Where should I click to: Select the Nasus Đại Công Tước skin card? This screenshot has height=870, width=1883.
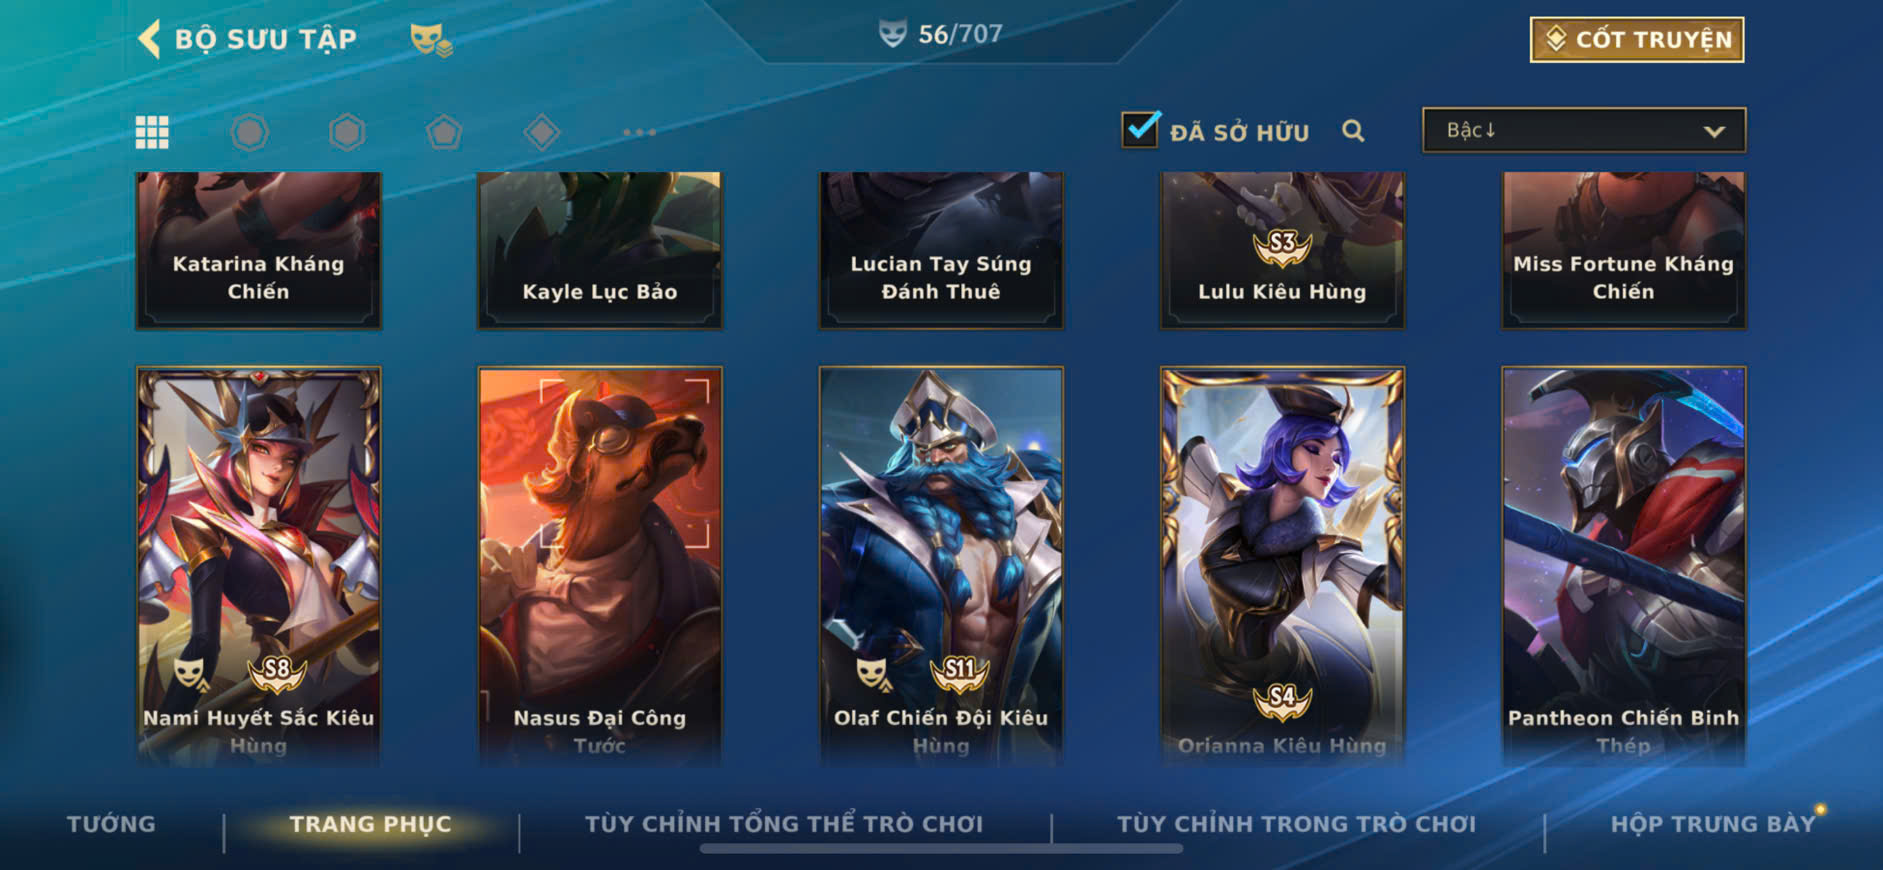point(600,566)
